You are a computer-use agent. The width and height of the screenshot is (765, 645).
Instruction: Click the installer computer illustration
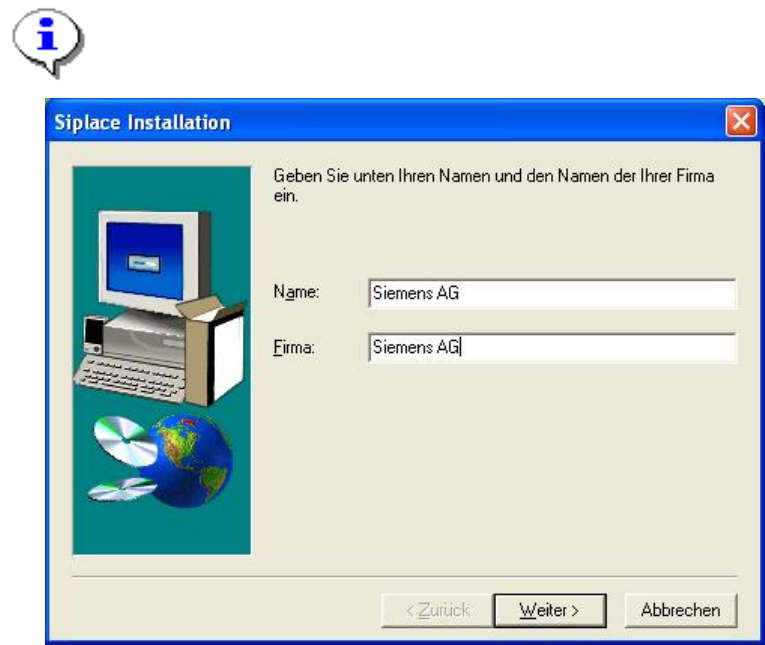tap(161, 360)
